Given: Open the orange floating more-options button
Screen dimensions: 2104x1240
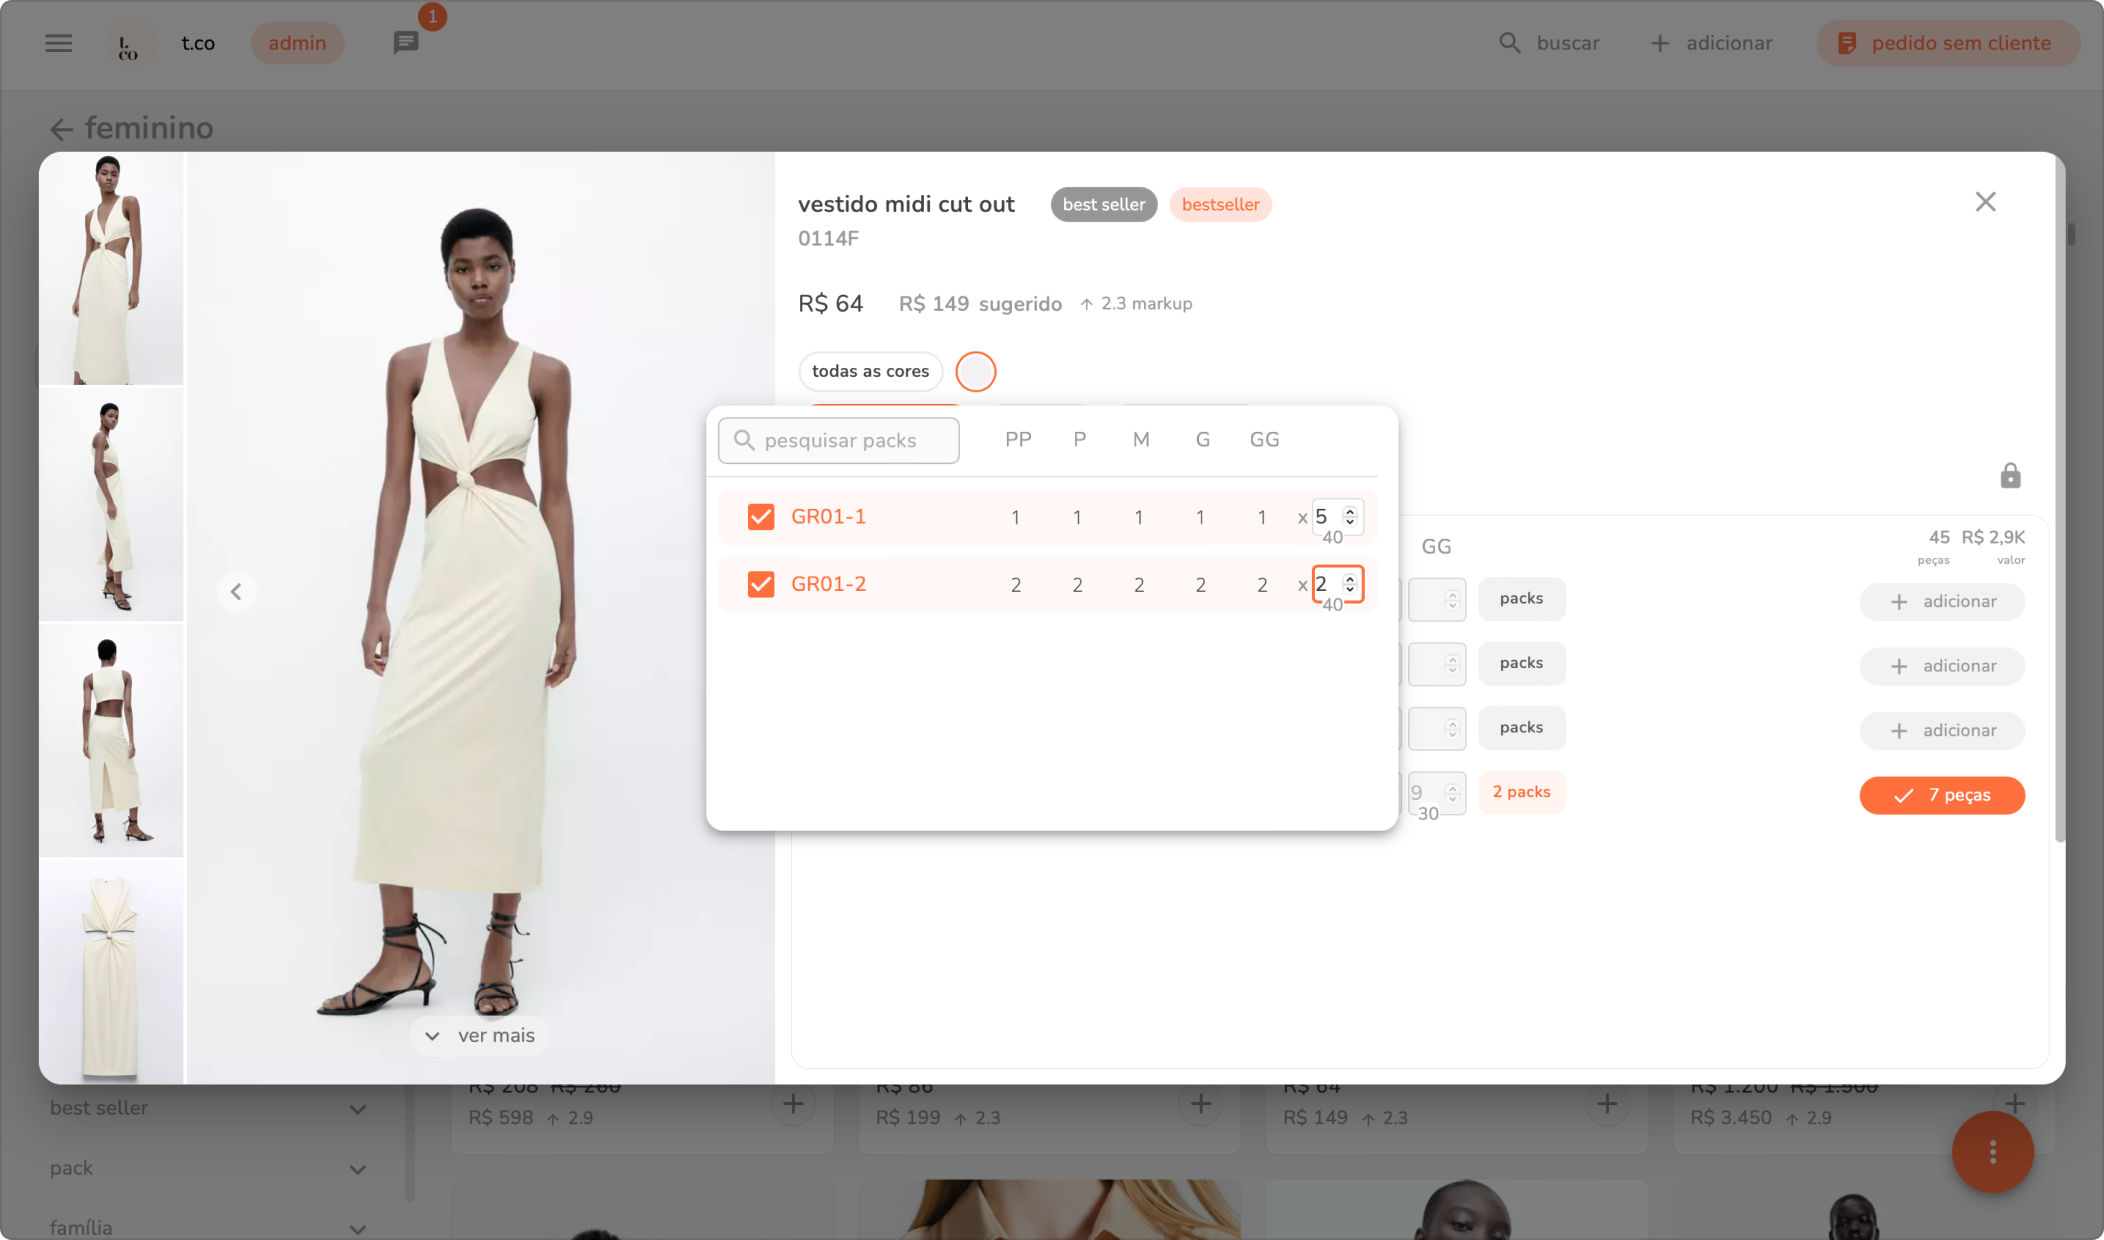Looking at the screenshot, I should pyautogui.click(x=1992, y=1152).
